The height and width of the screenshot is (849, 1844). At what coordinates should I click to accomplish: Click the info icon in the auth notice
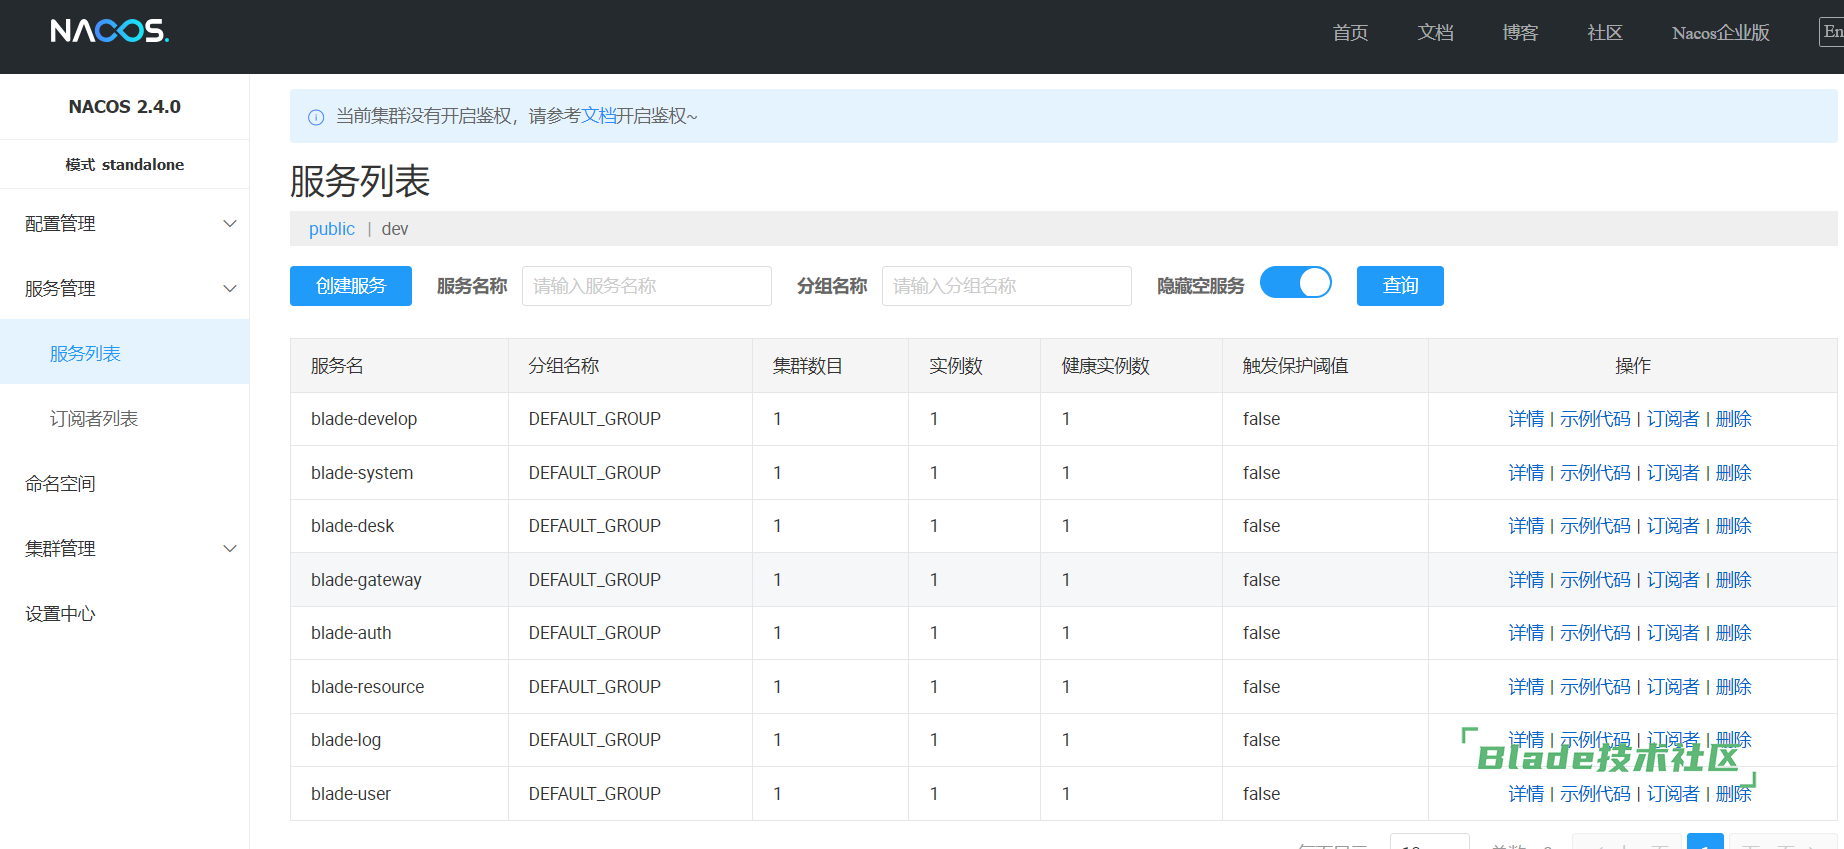point(316,117)
